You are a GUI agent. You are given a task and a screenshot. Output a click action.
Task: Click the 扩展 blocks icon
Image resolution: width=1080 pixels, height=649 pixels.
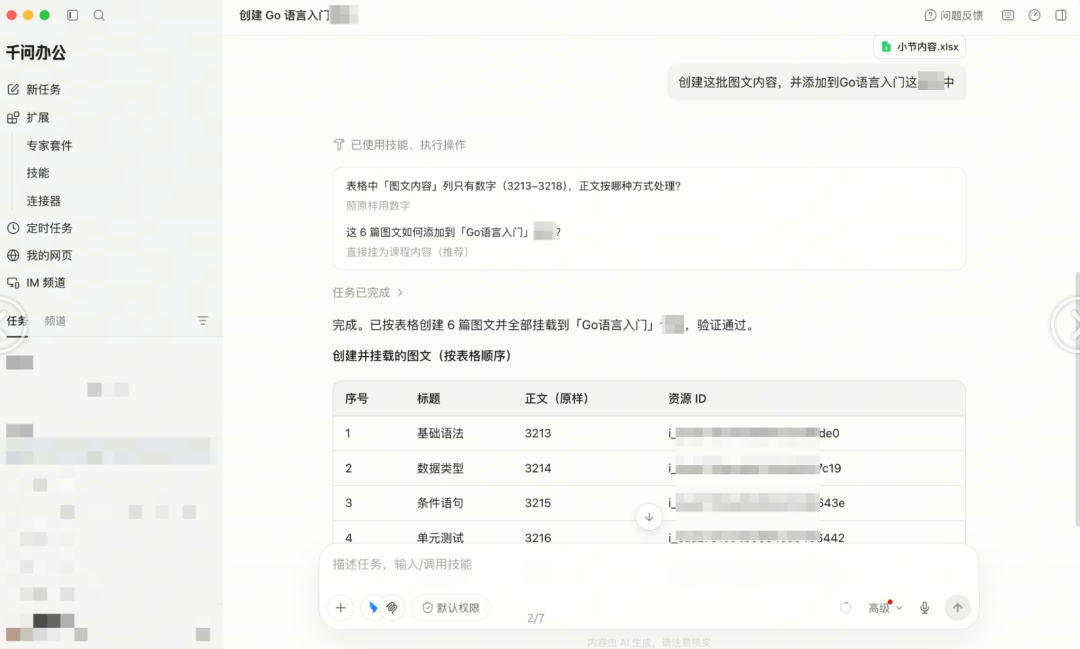click(x=13, y=118)
